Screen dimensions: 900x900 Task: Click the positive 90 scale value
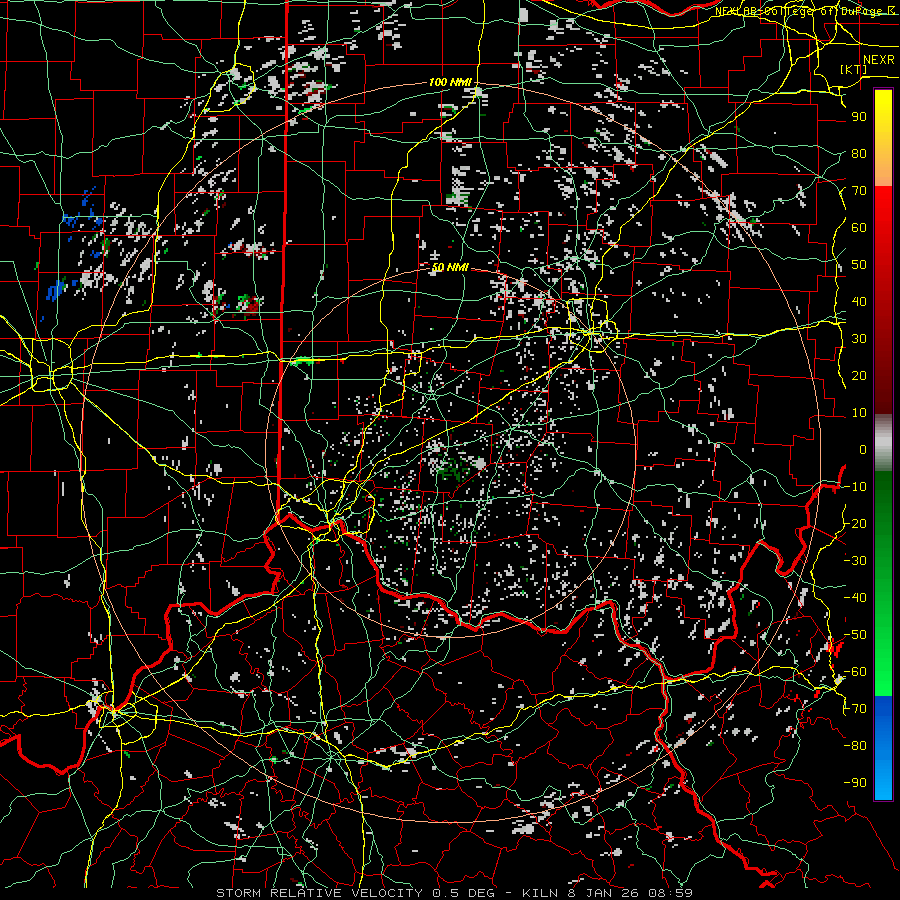(859, 117)
